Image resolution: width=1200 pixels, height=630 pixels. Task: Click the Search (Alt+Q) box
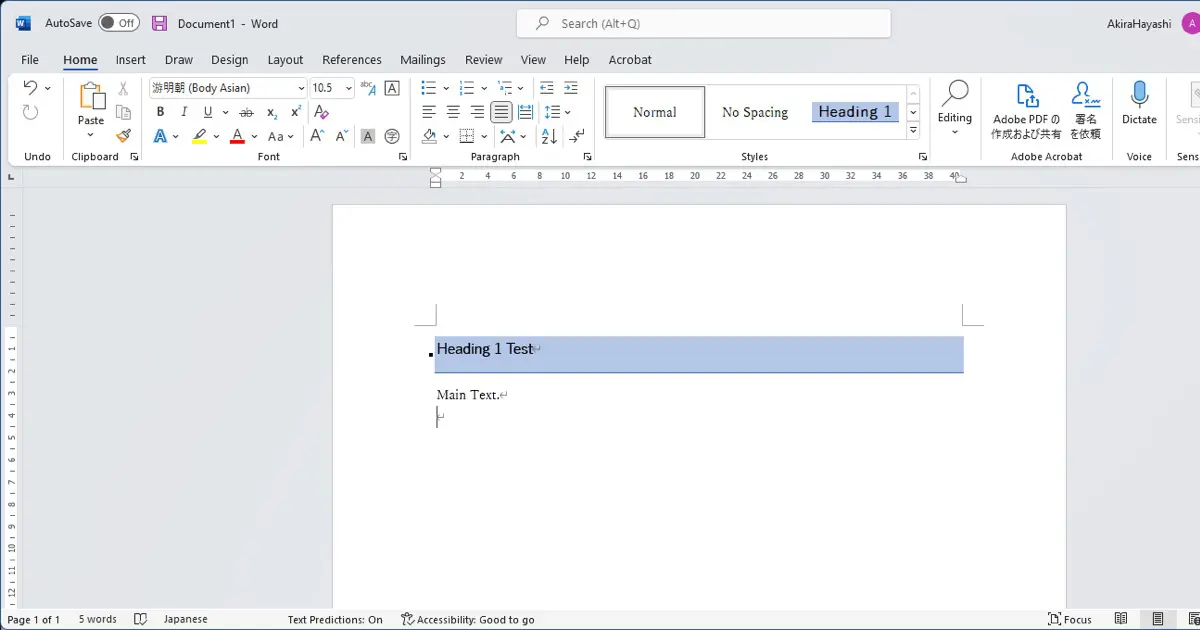(704, 23)
